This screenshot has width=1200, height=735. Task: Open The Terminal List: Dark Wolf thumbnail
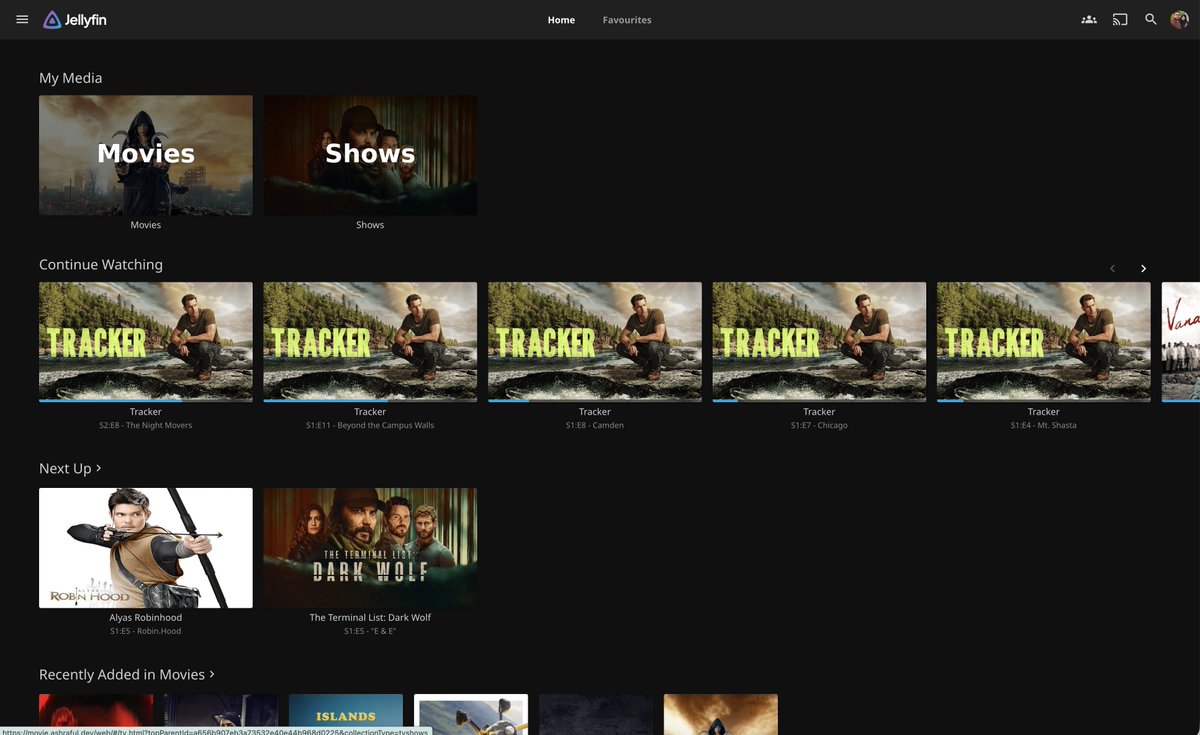pos(370,548)
